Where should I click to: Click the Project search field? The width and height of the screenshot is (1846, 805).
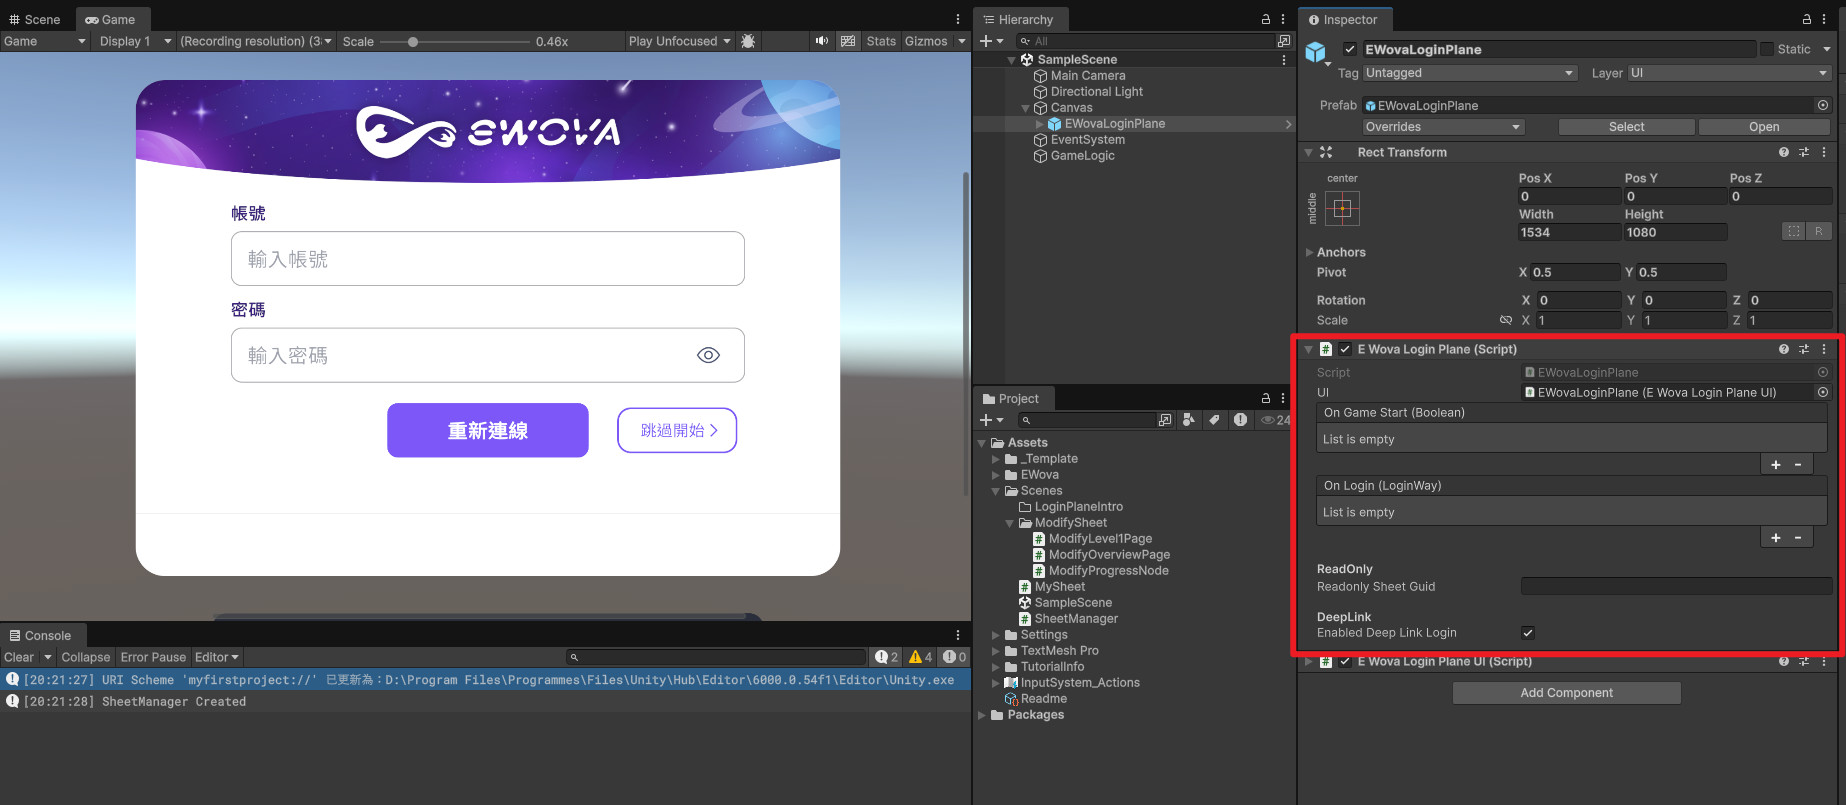pos(1086,420)
